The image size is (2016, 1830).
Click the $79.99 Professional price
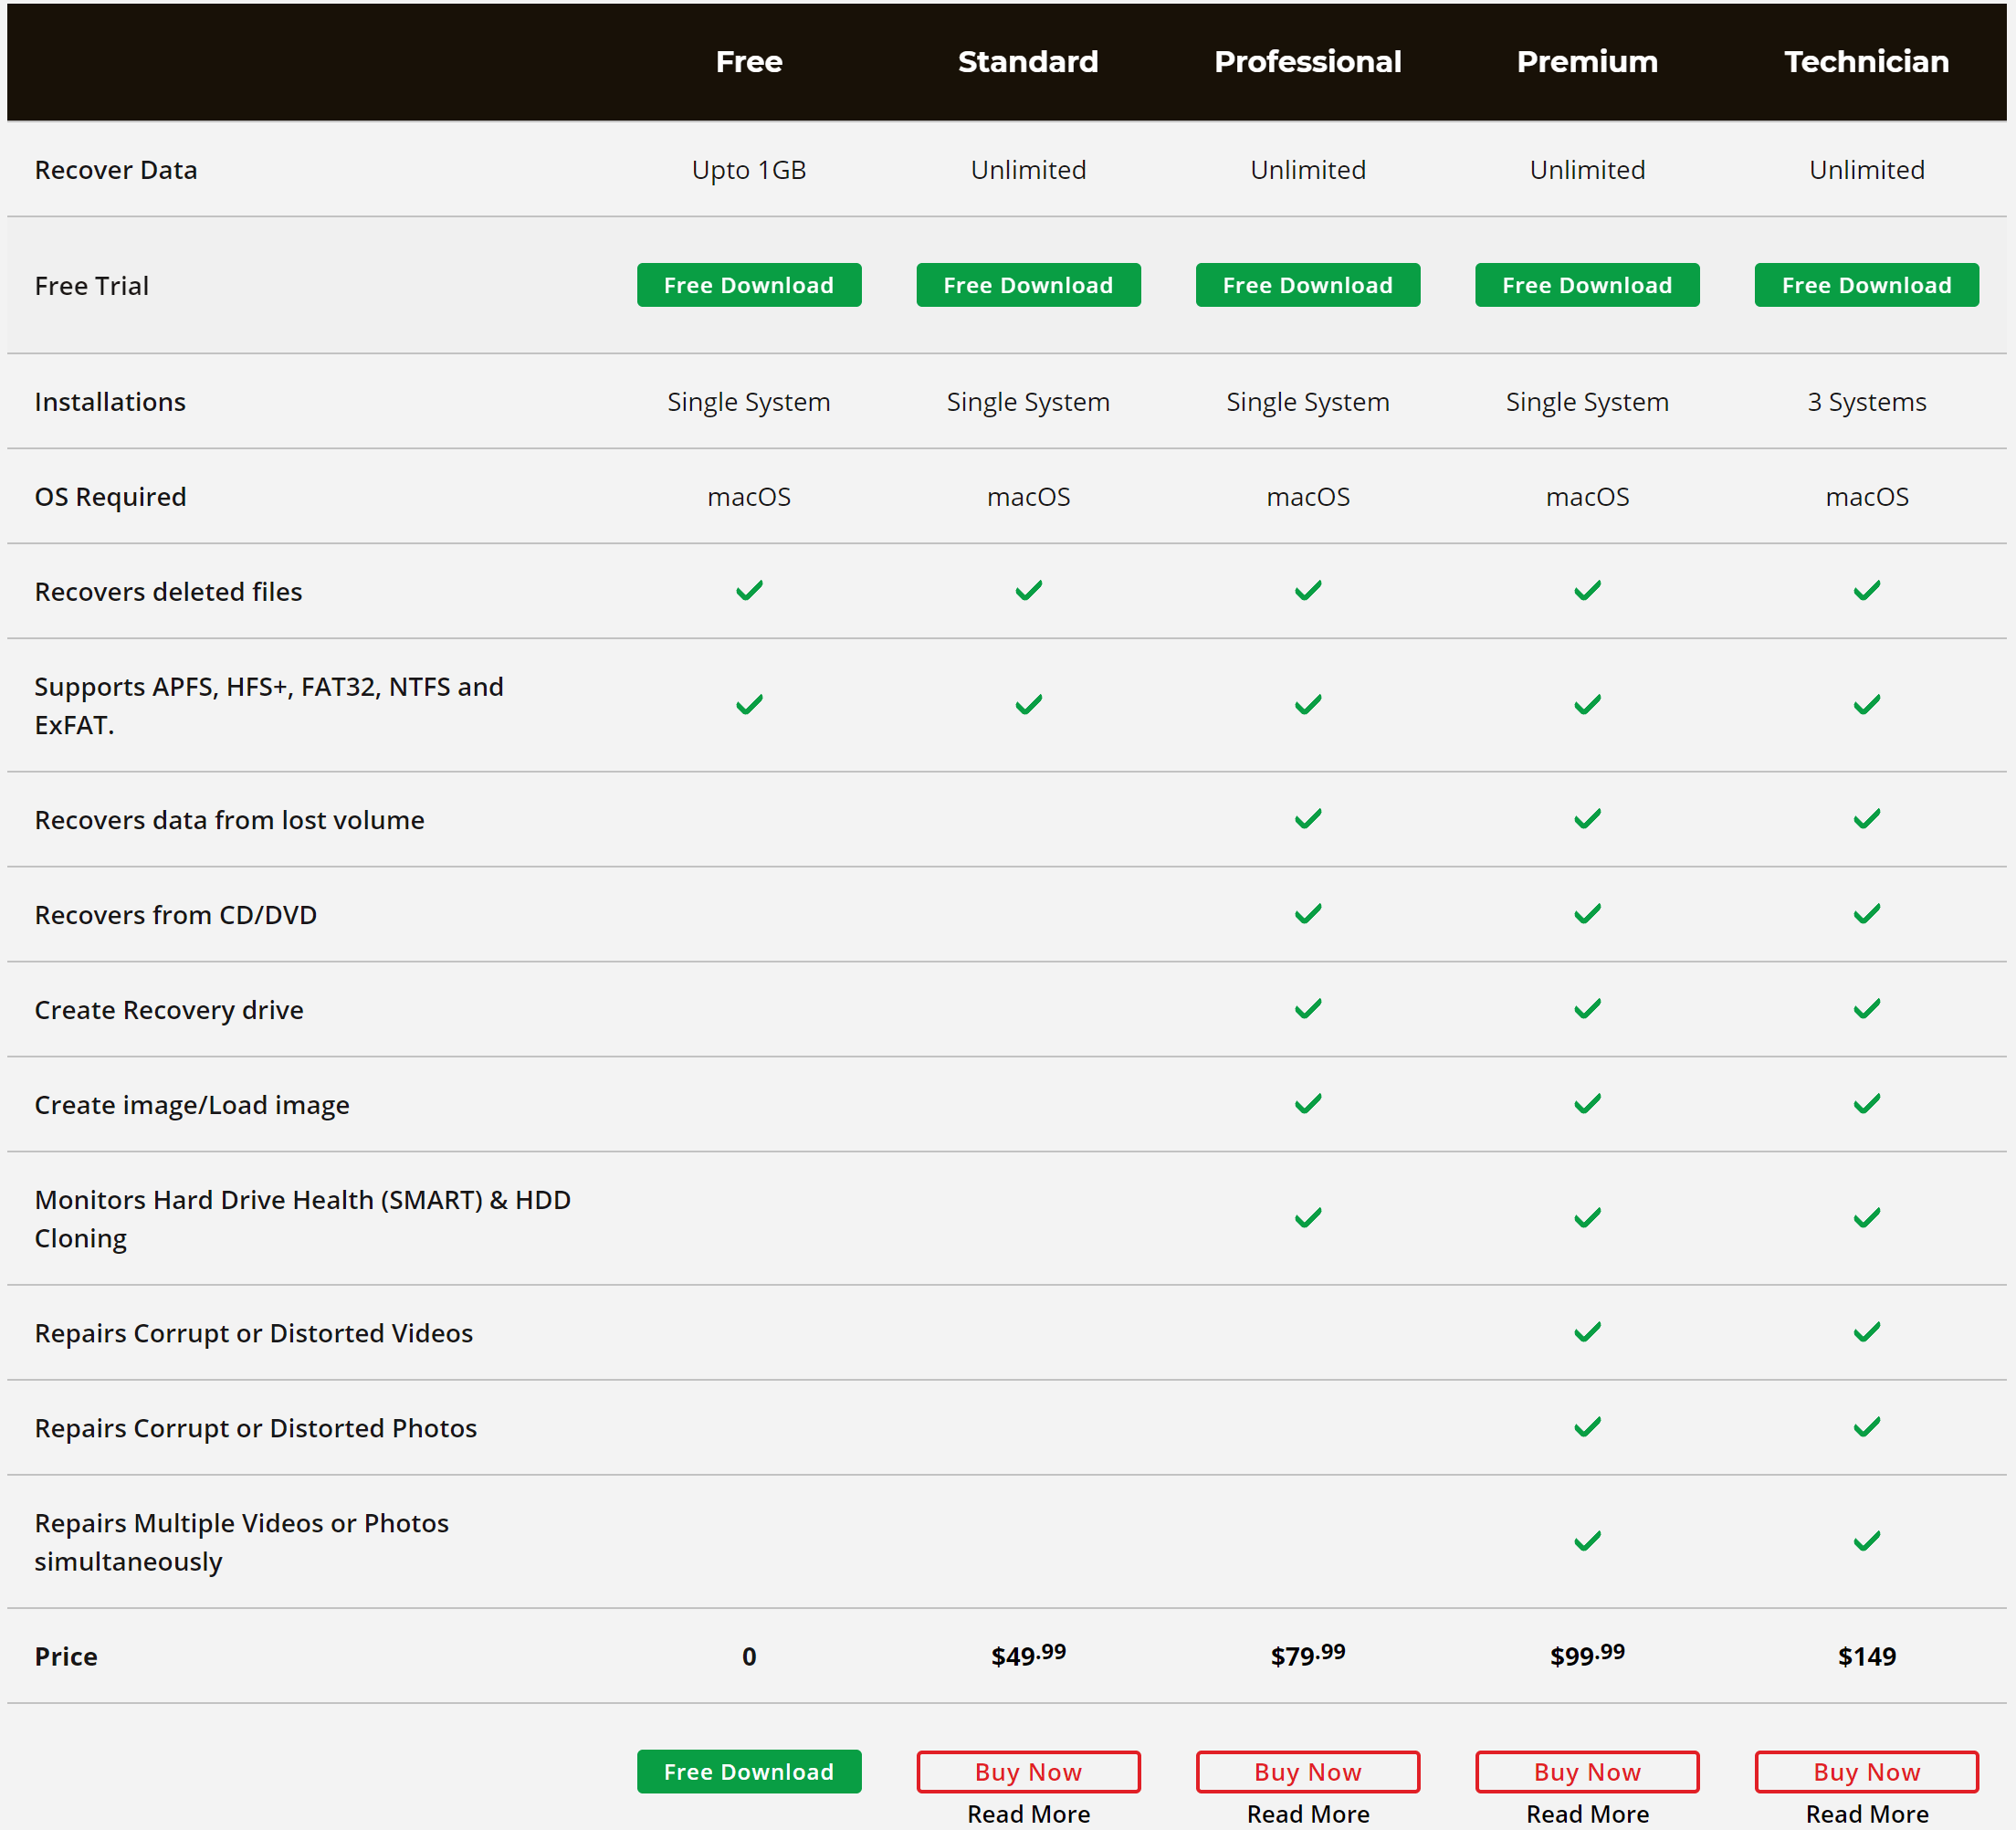pyautogui.click(x=1308, y=1655)
